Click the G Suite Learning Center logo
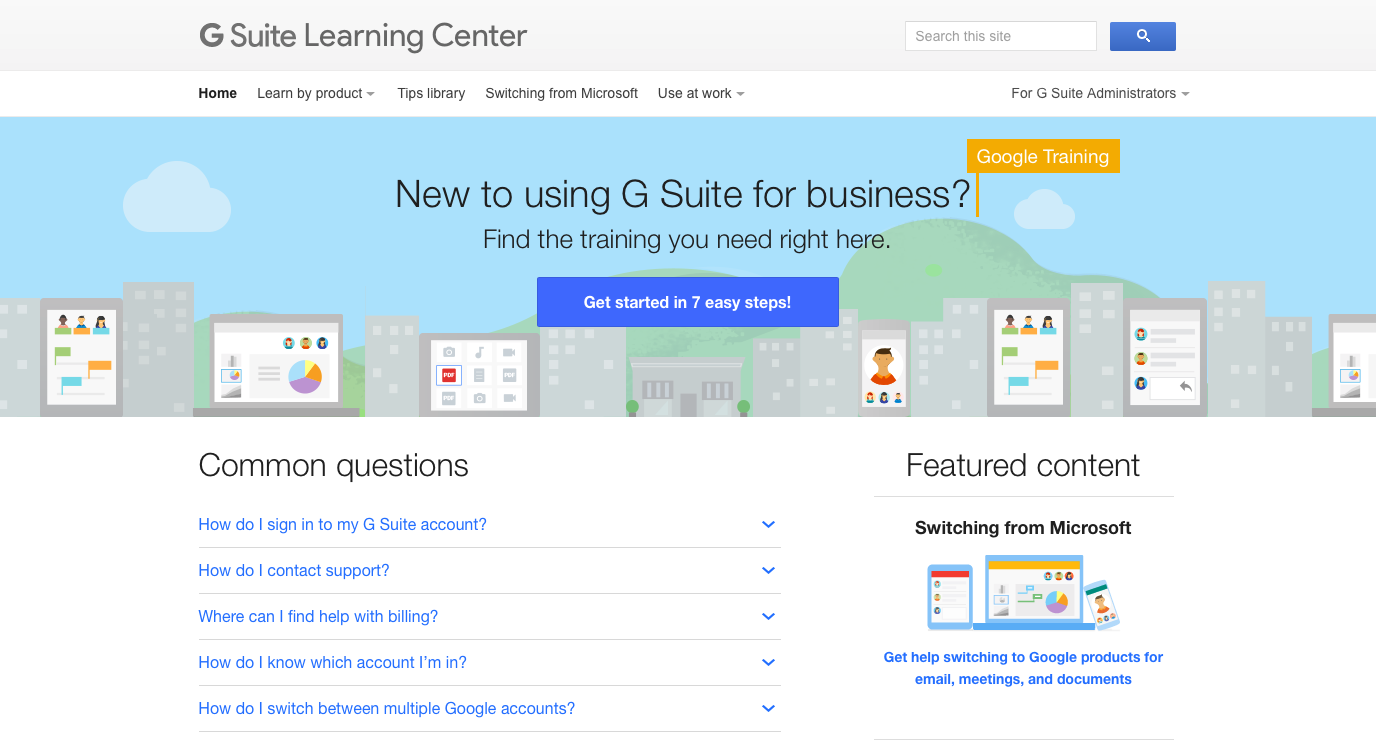Screen dimensions: 1376x741 coord(362,35)
